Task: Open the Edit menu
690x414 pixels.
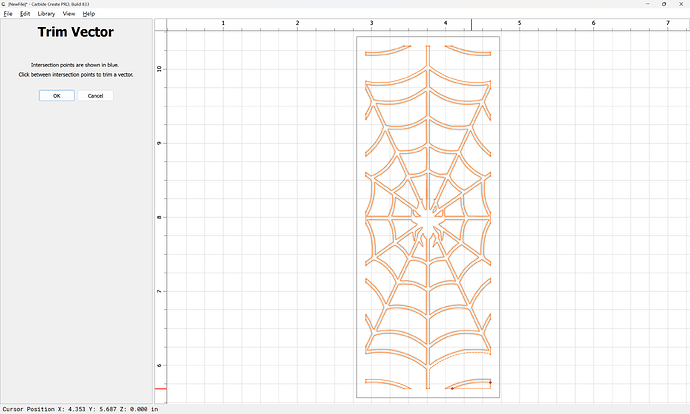Action: click(23, 14)
